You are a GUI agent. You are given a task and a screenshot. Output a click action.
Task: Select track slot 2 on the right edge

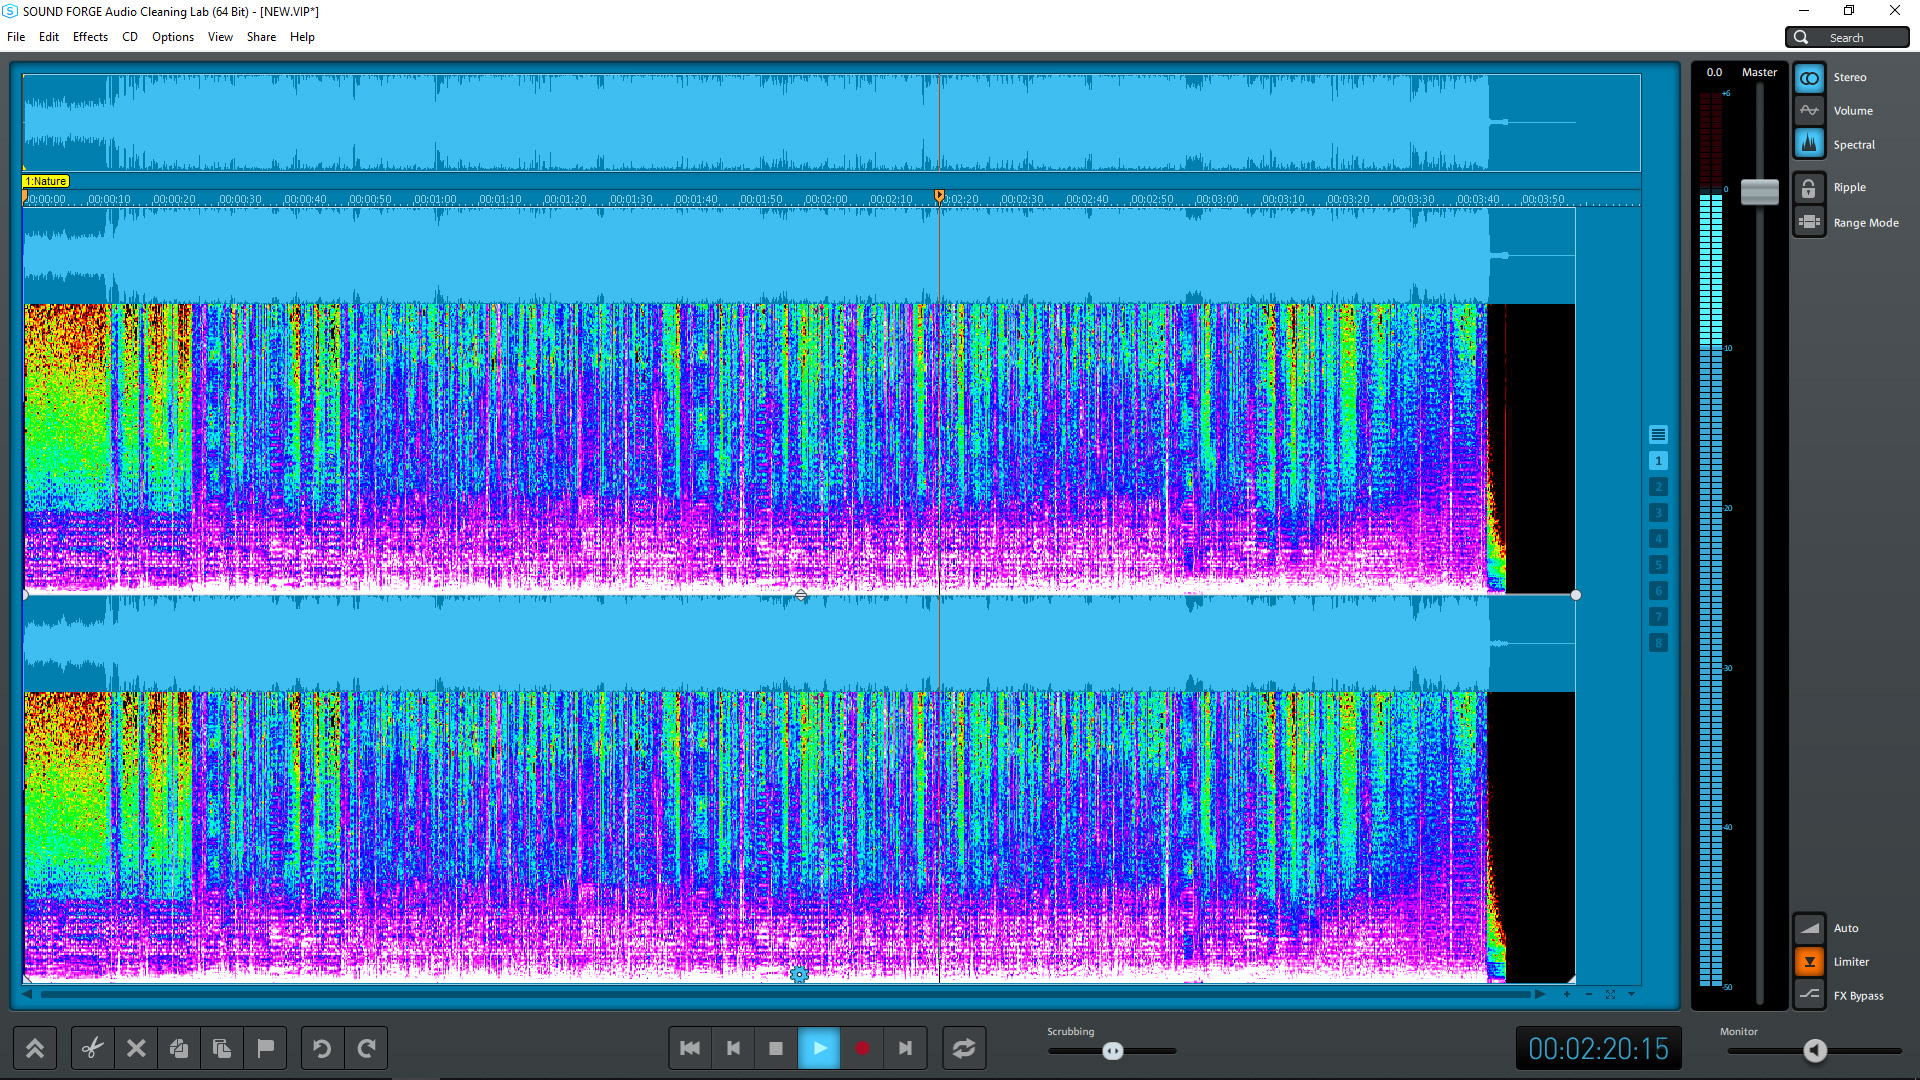click(x=1658, y=486)
